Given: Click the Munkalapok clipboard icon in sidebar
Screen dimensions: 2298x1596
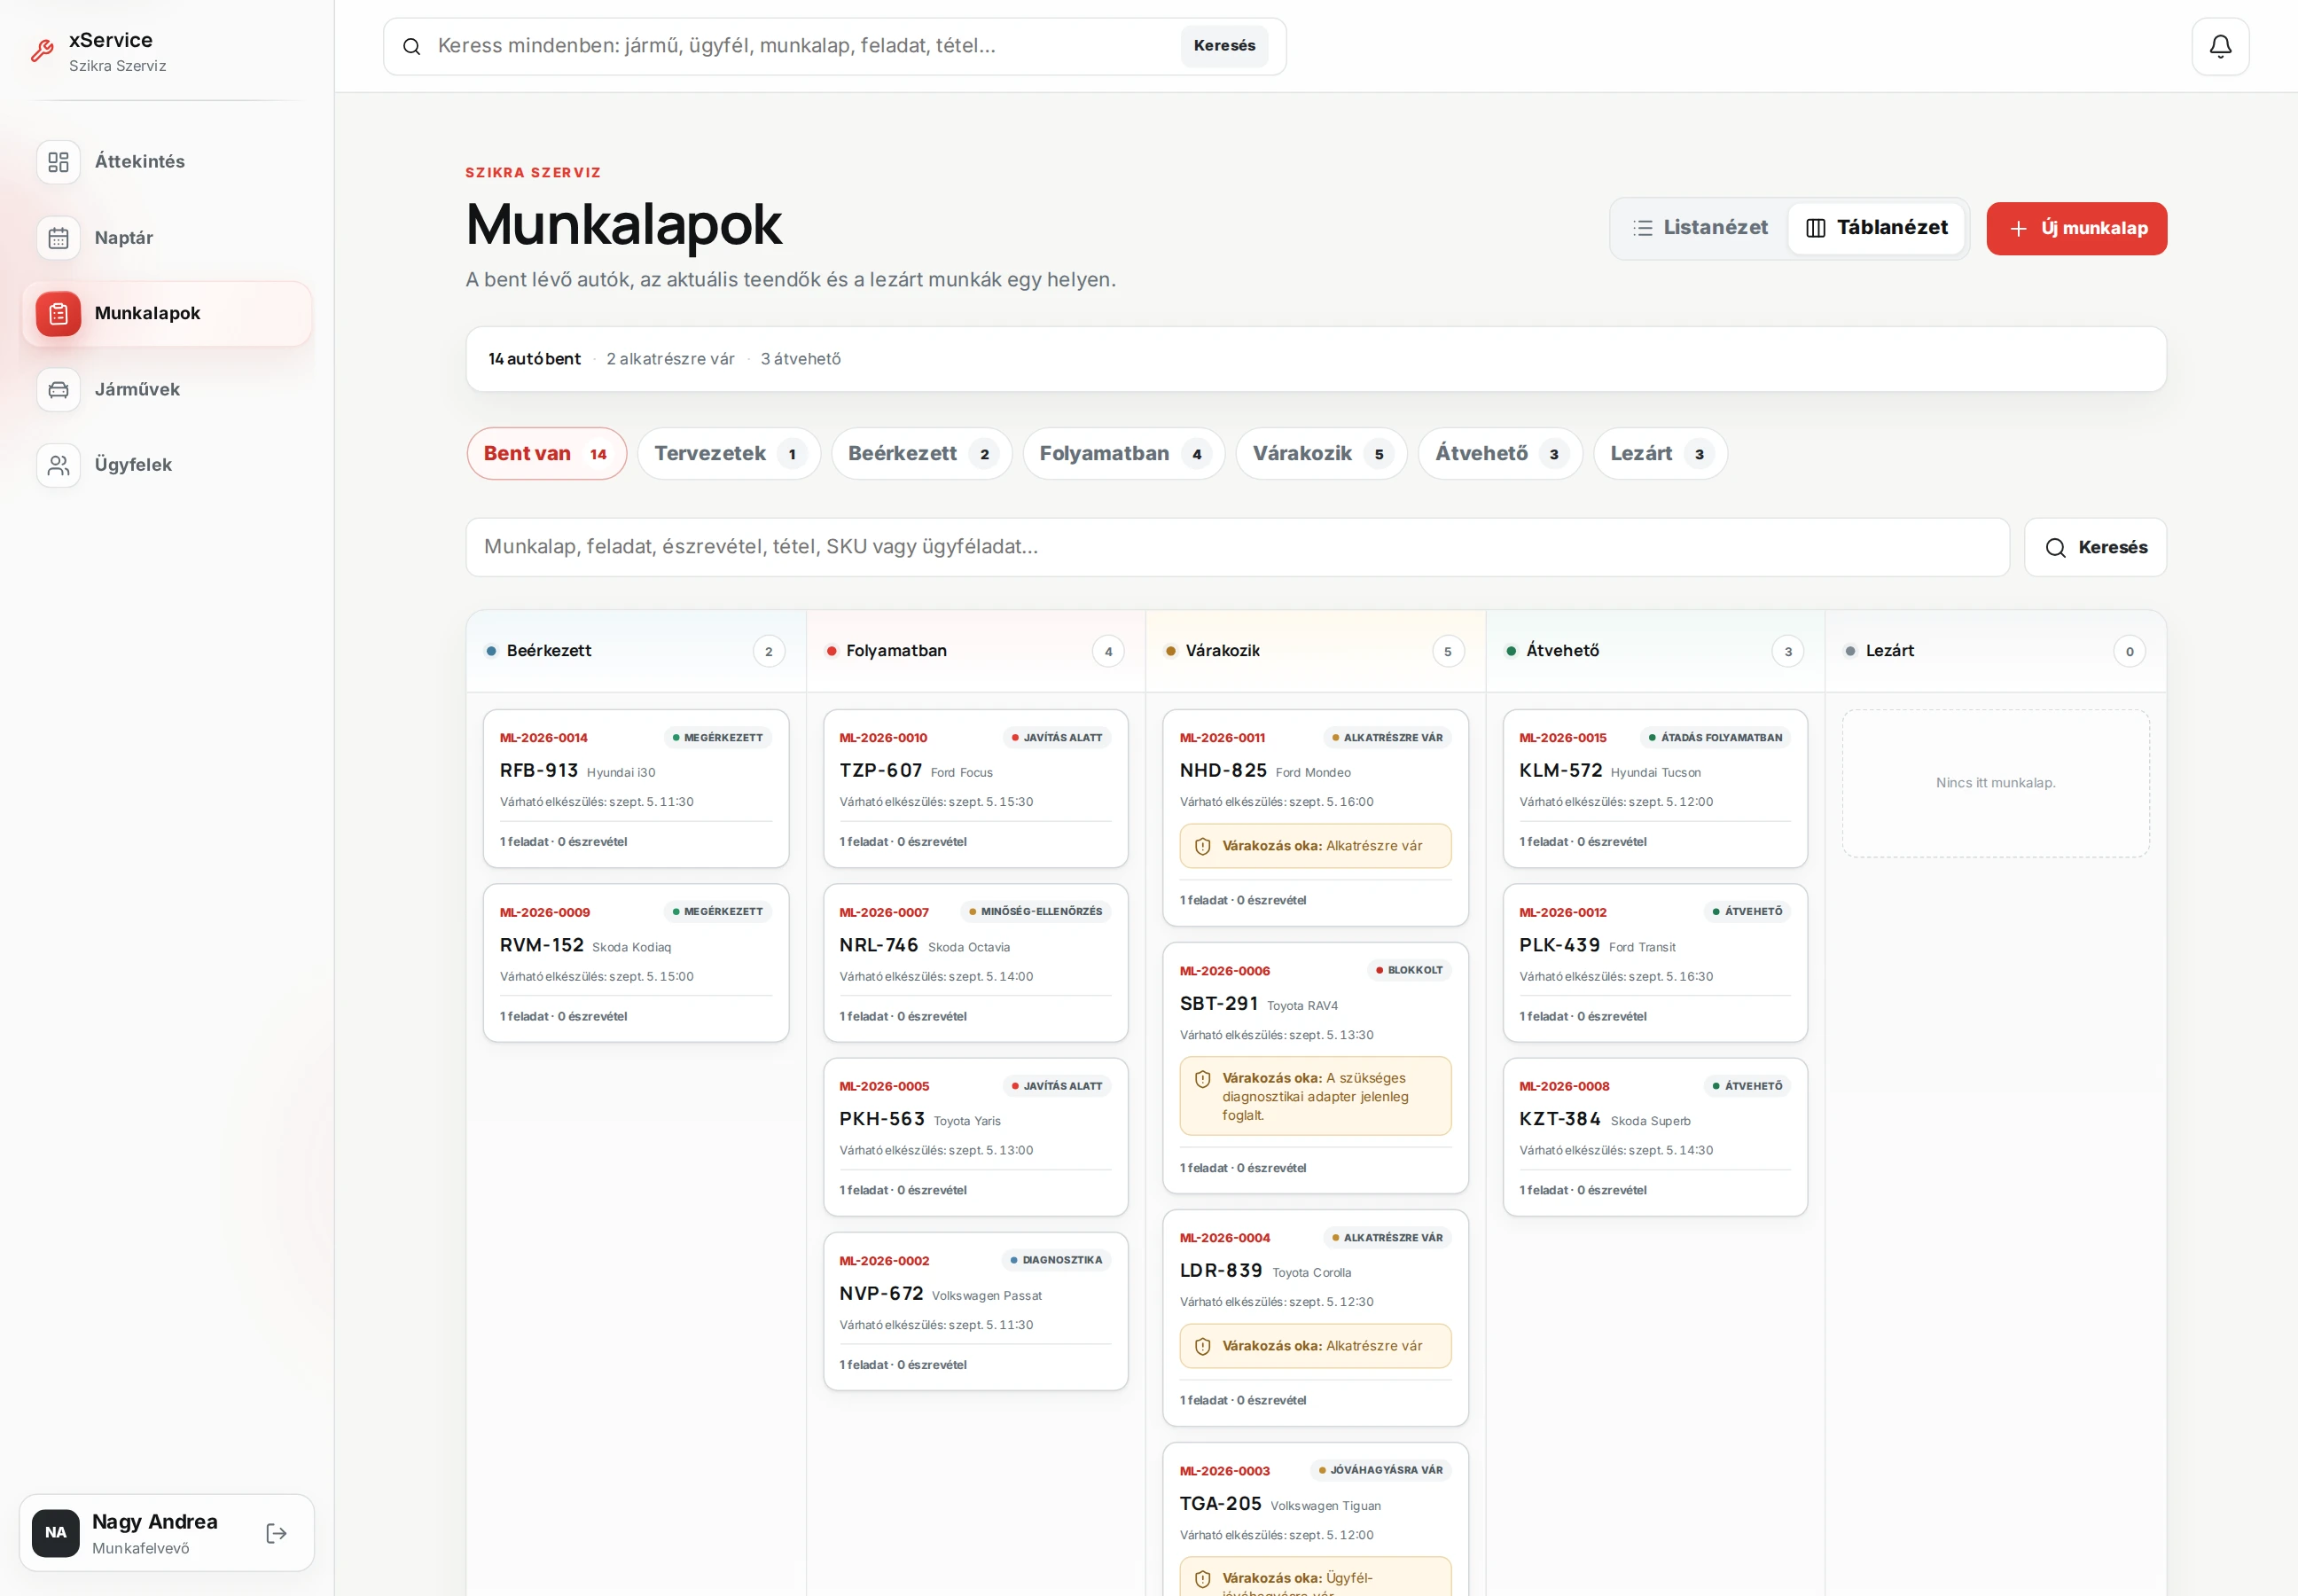Looking at the screenshot, I should 58,314.
